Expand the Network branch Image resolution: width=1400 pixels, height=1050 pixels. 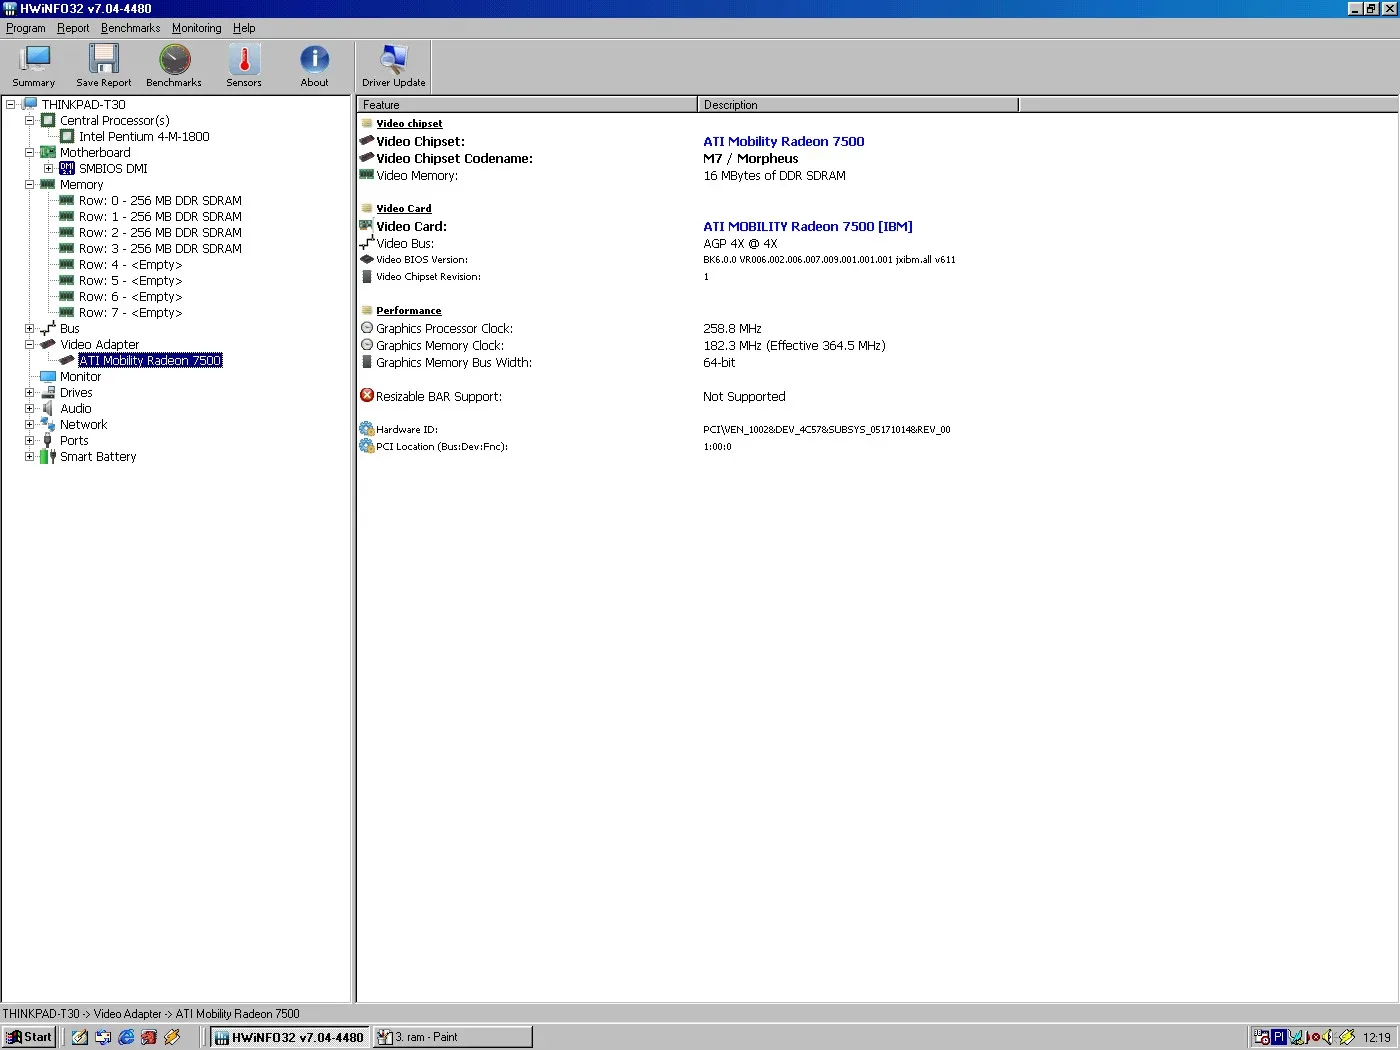[29, 424]
